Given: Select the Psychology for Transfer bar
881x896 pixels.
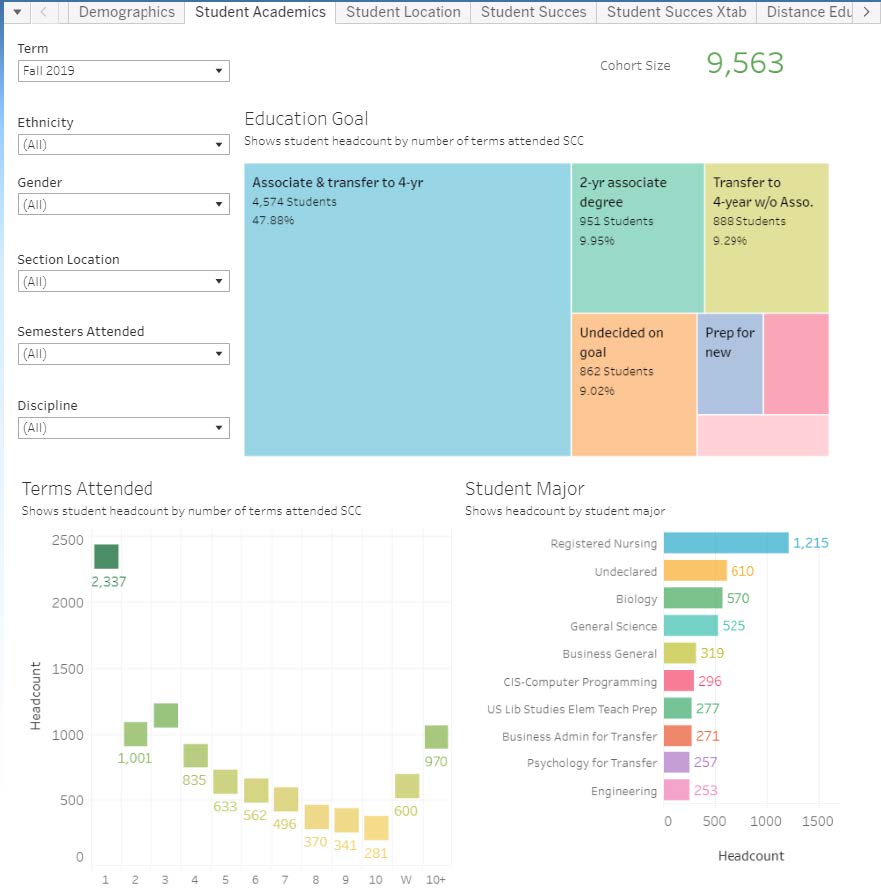Looking at the screenshot, I should (x=676, y=762).
